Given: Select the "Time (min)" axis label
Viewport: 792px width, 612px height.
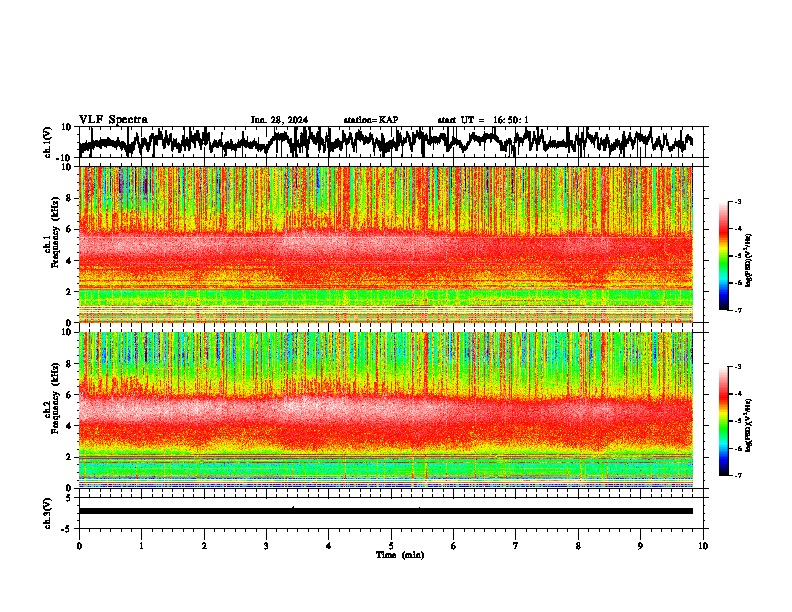Looking at the screenshot, I should coord(400,555).
